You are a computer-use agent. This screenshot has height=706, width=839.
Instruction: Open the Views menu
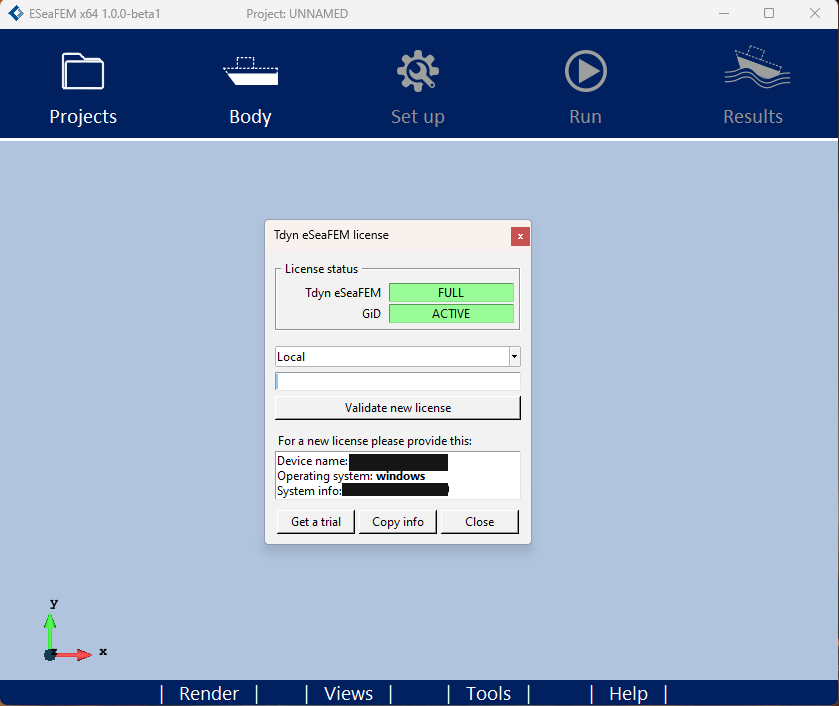348,694
